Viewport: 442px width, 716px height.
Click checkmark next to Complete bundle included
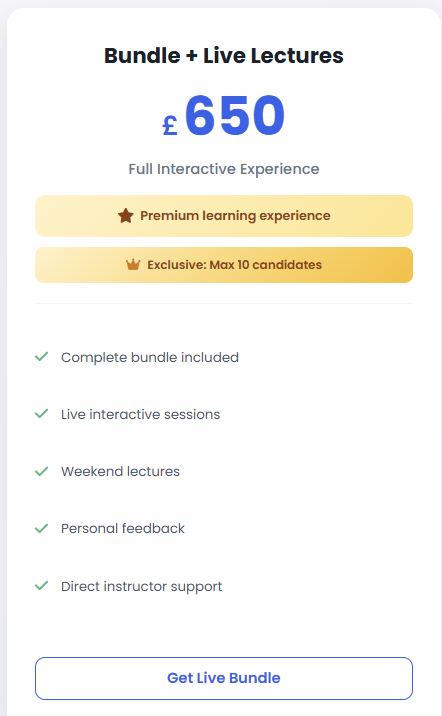point(42,357)
